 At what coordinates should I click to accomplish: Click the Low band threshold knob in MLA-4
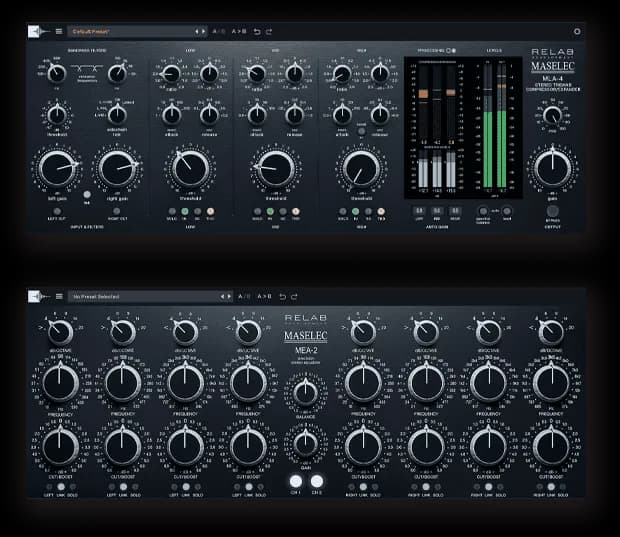click(x=191, y=169)
